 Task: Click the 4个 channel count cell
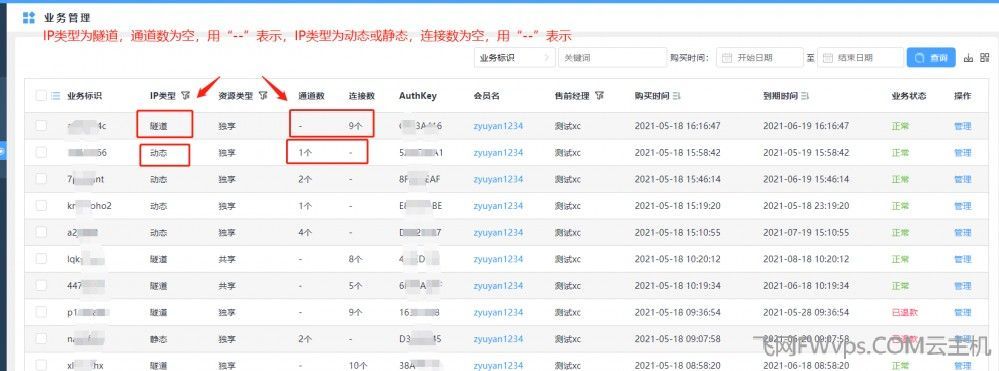(x=305, y=233)
